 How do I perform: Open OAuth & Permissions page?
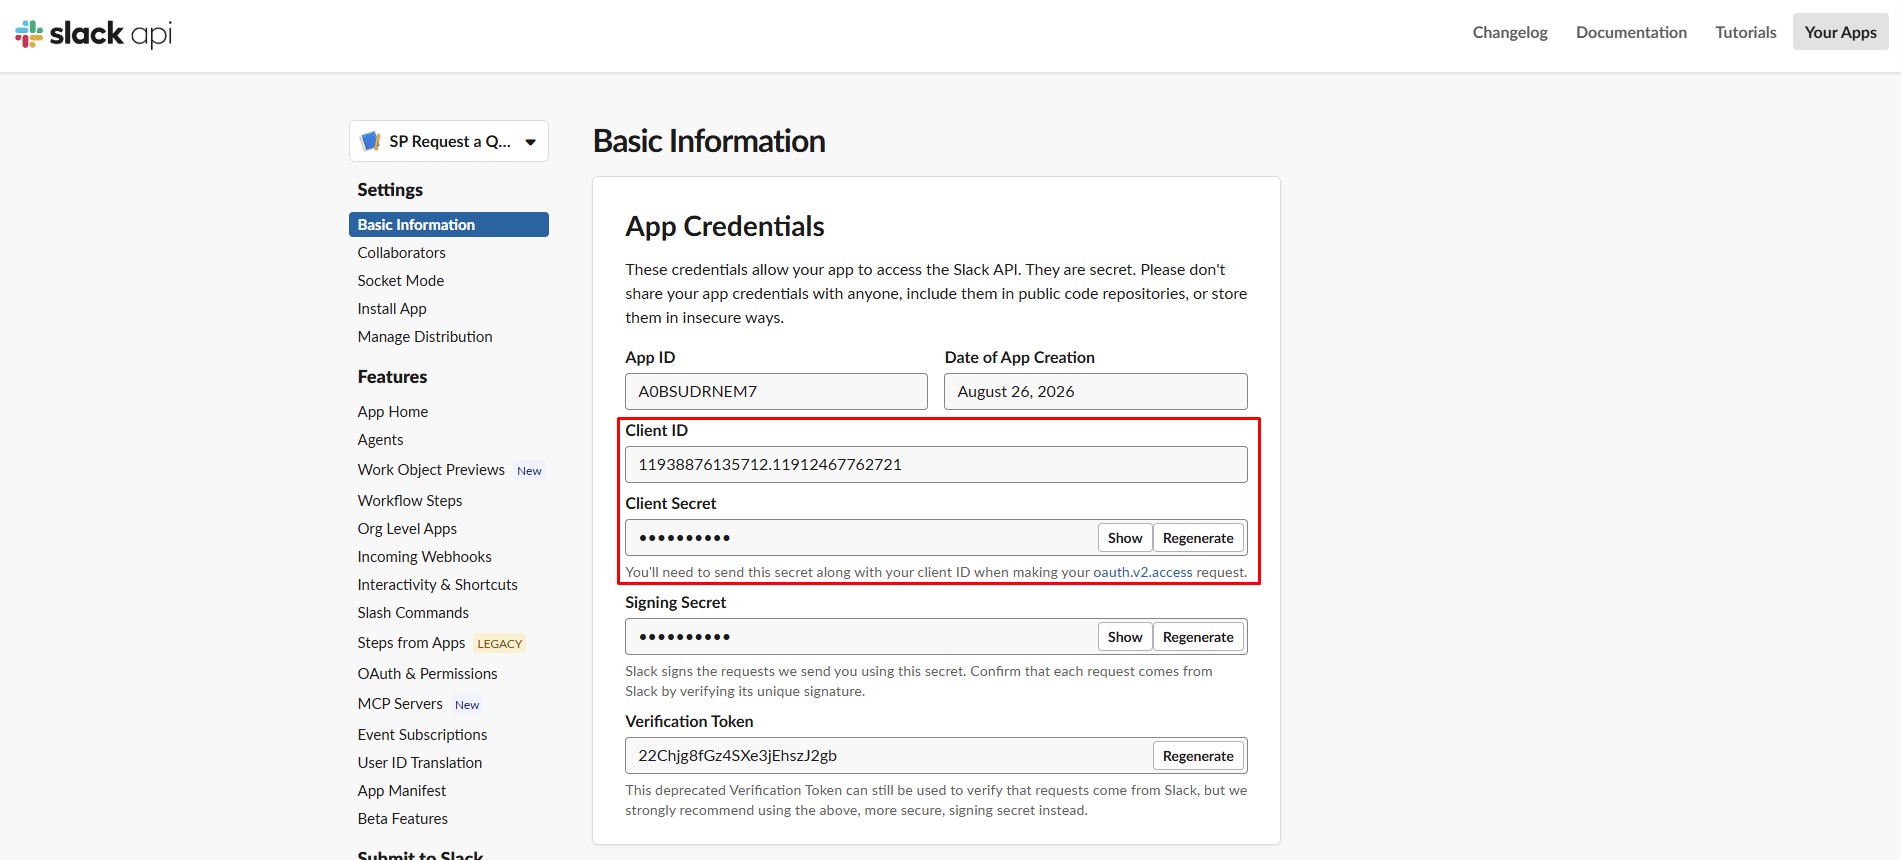[x=428, y=674]
